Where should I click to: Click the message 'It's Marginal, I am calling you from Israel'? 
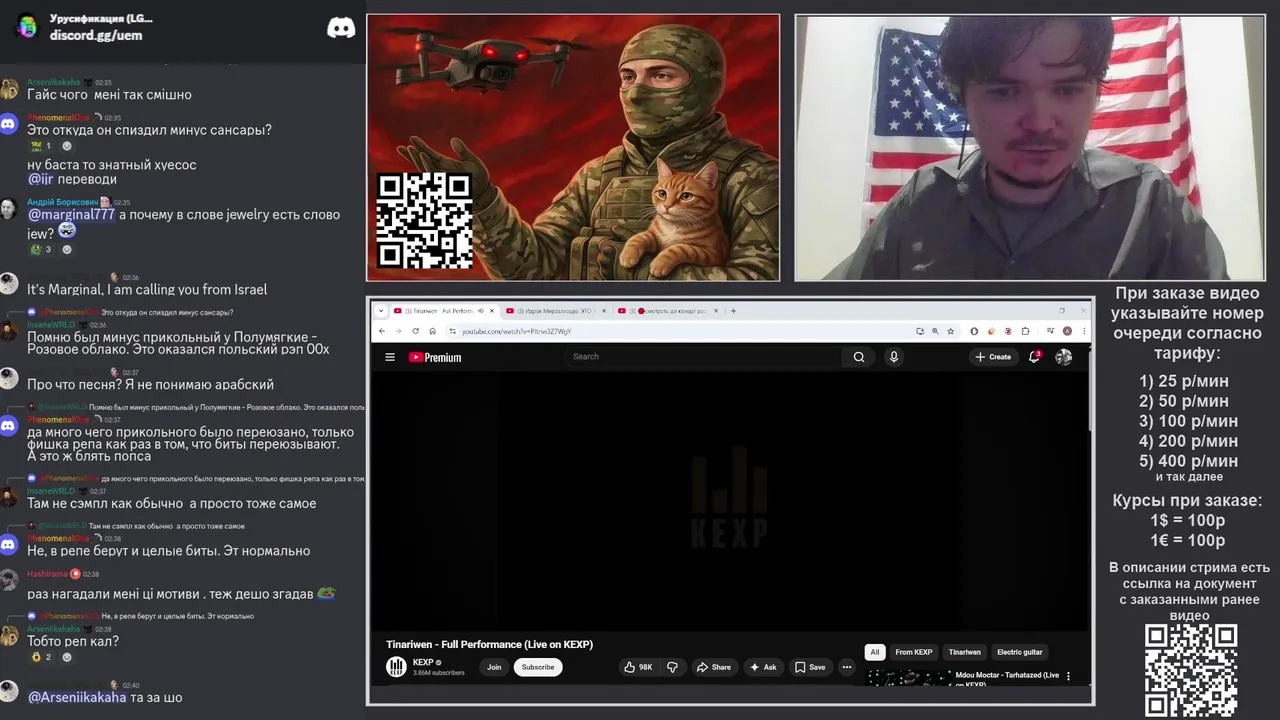(x=147, y=289)
